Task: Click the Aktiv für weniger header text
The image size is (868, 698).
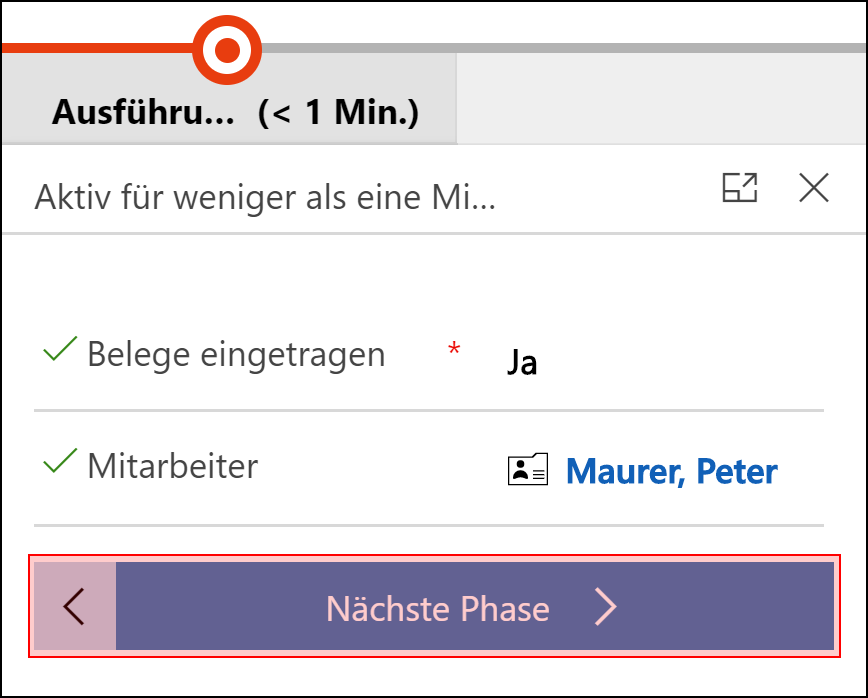Action: tap(265, 197)
